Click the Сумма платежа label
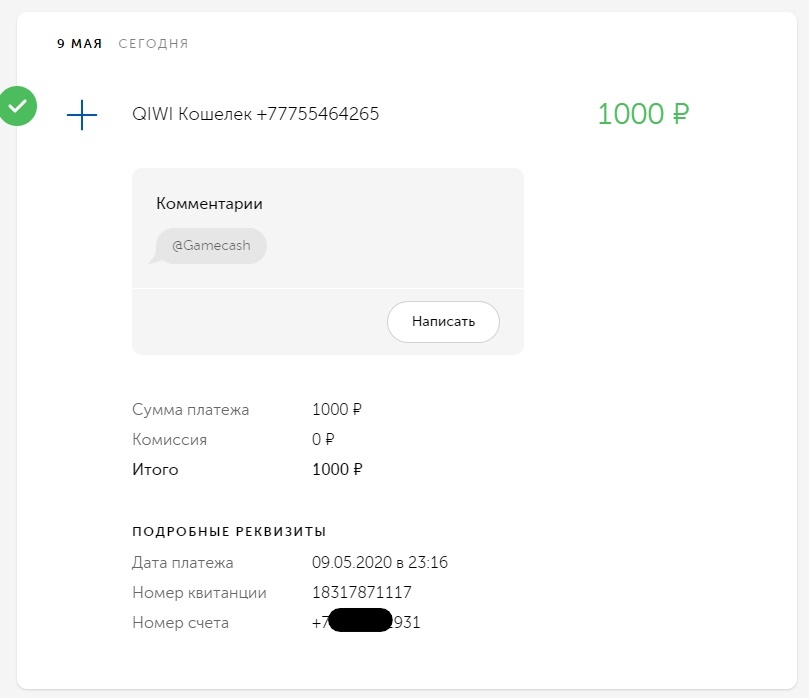The width and height of the screenshot is (809, 698). click(x=190, y=409)
